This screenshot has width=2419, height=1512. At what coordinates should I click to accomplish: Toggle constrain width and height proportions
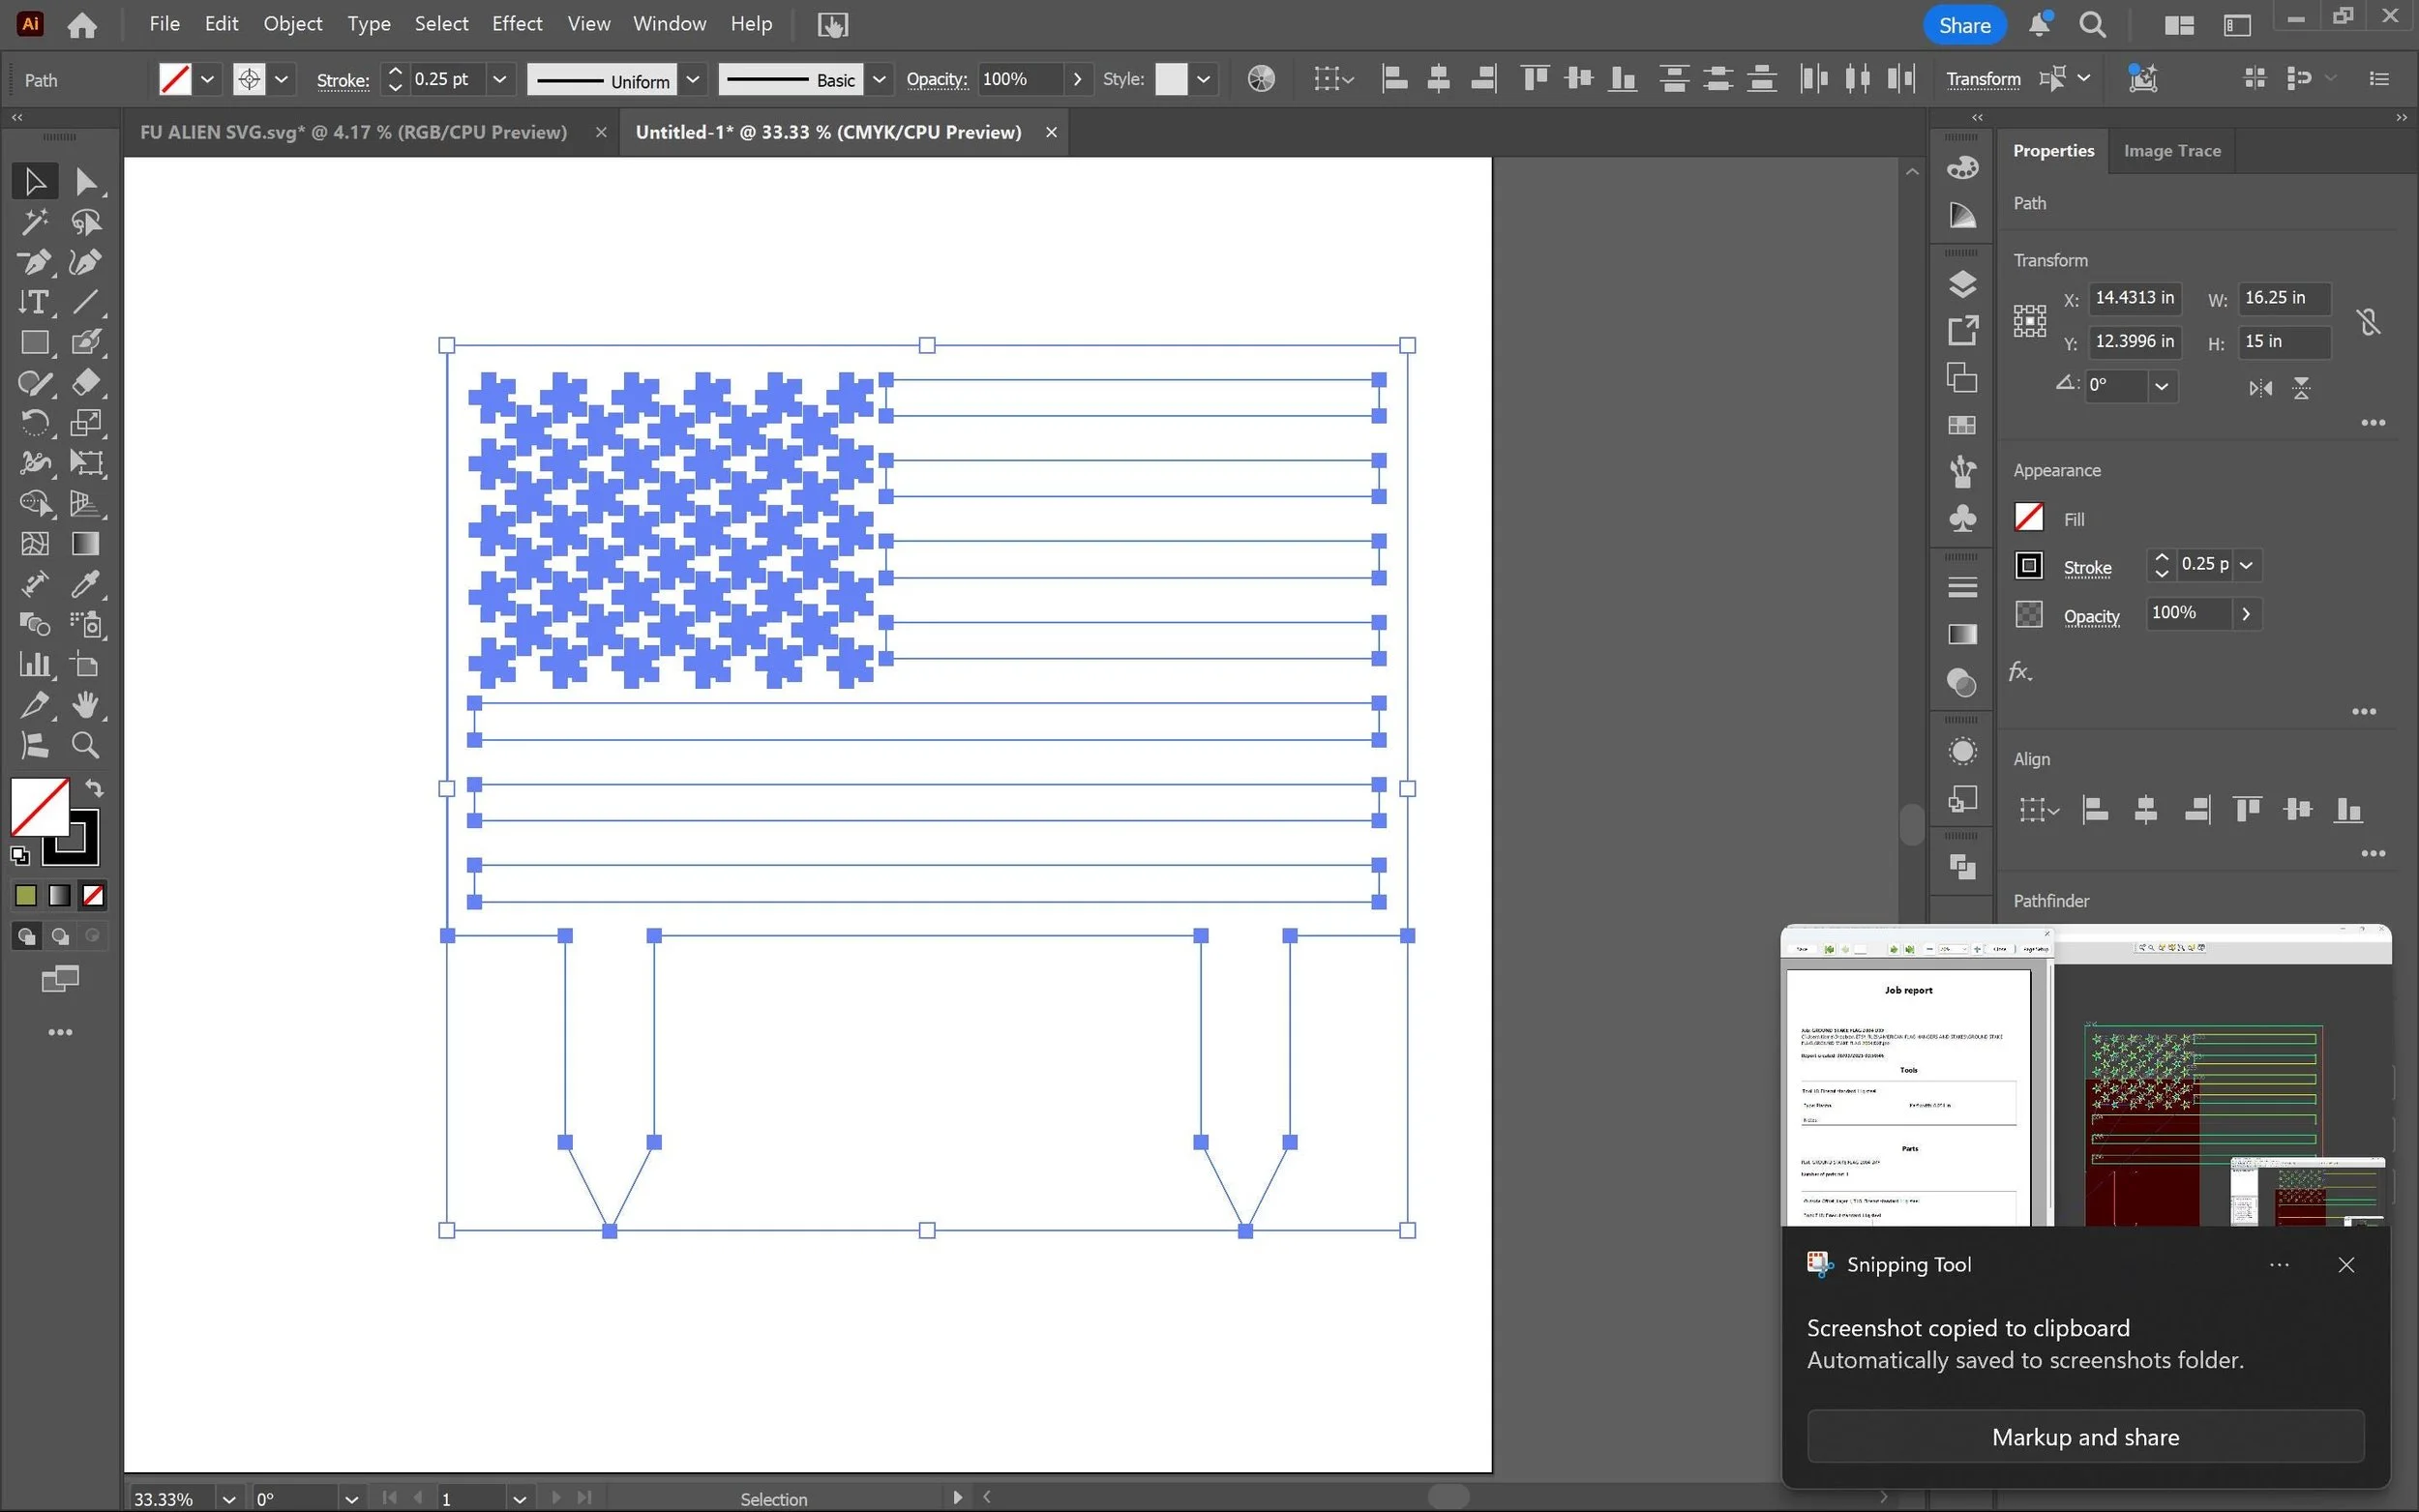click(2367, 321)
